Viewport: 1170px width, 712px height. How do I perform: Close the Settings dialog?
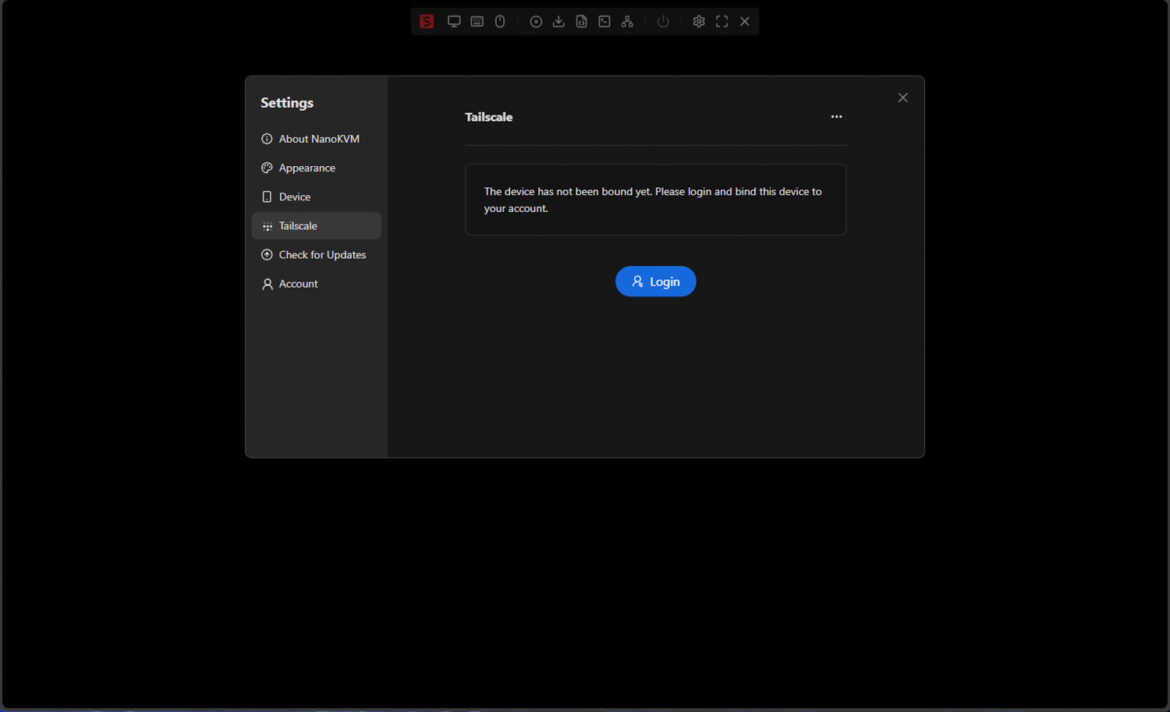[x=903, y=98]
